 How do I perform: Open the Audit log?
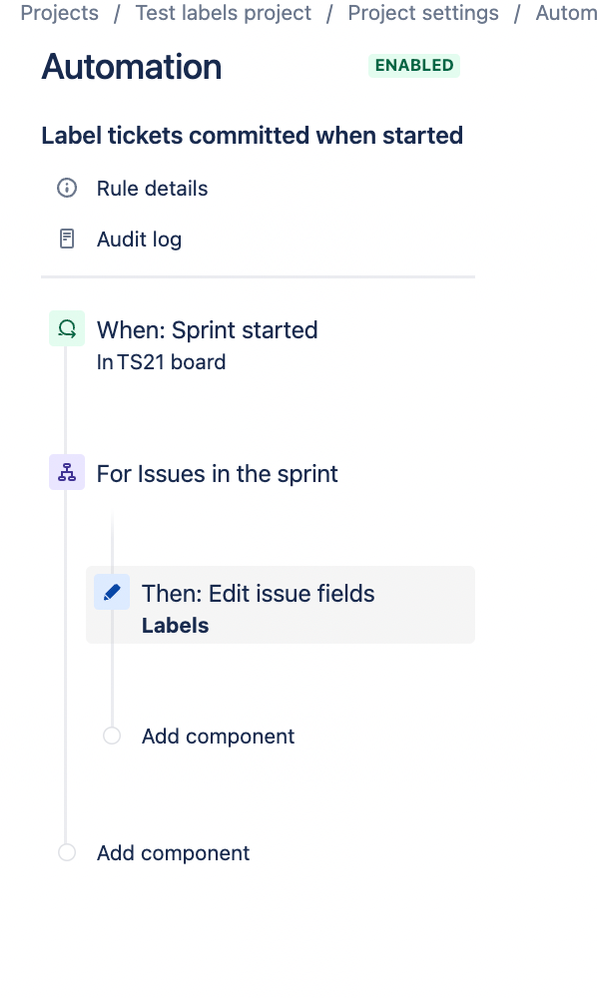[139, 239]
